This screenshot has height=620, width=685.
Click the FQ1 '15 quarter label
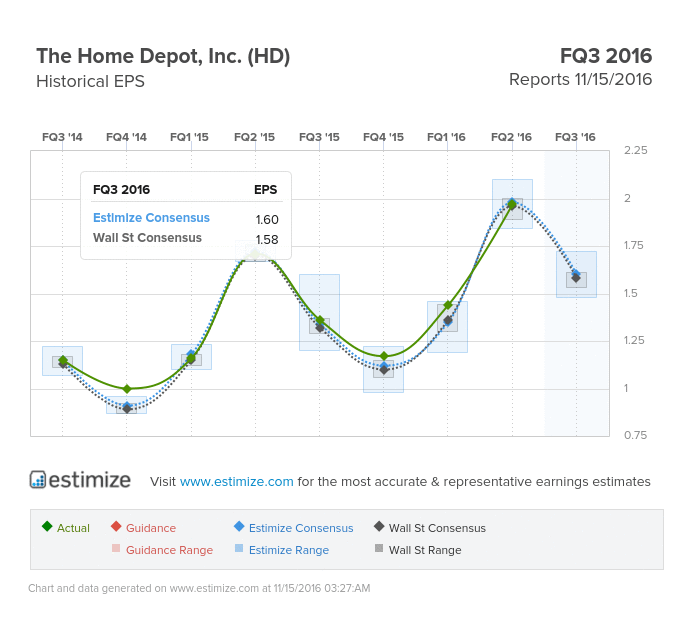pos(189,137)
